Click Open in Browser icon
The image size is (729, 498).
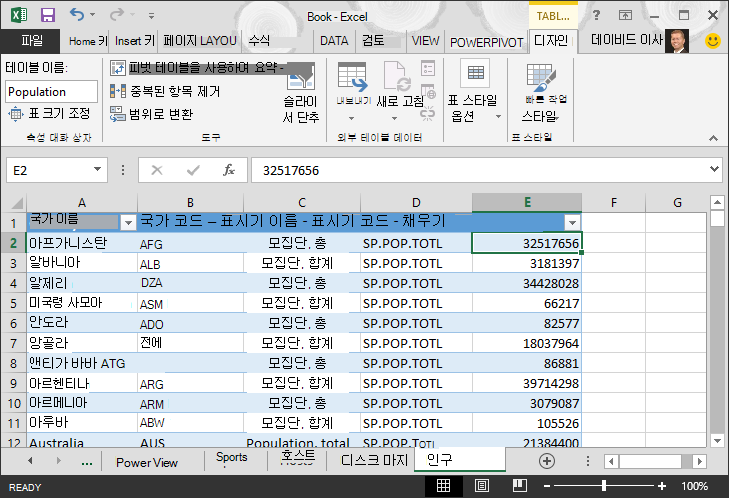tap(428, 92)
